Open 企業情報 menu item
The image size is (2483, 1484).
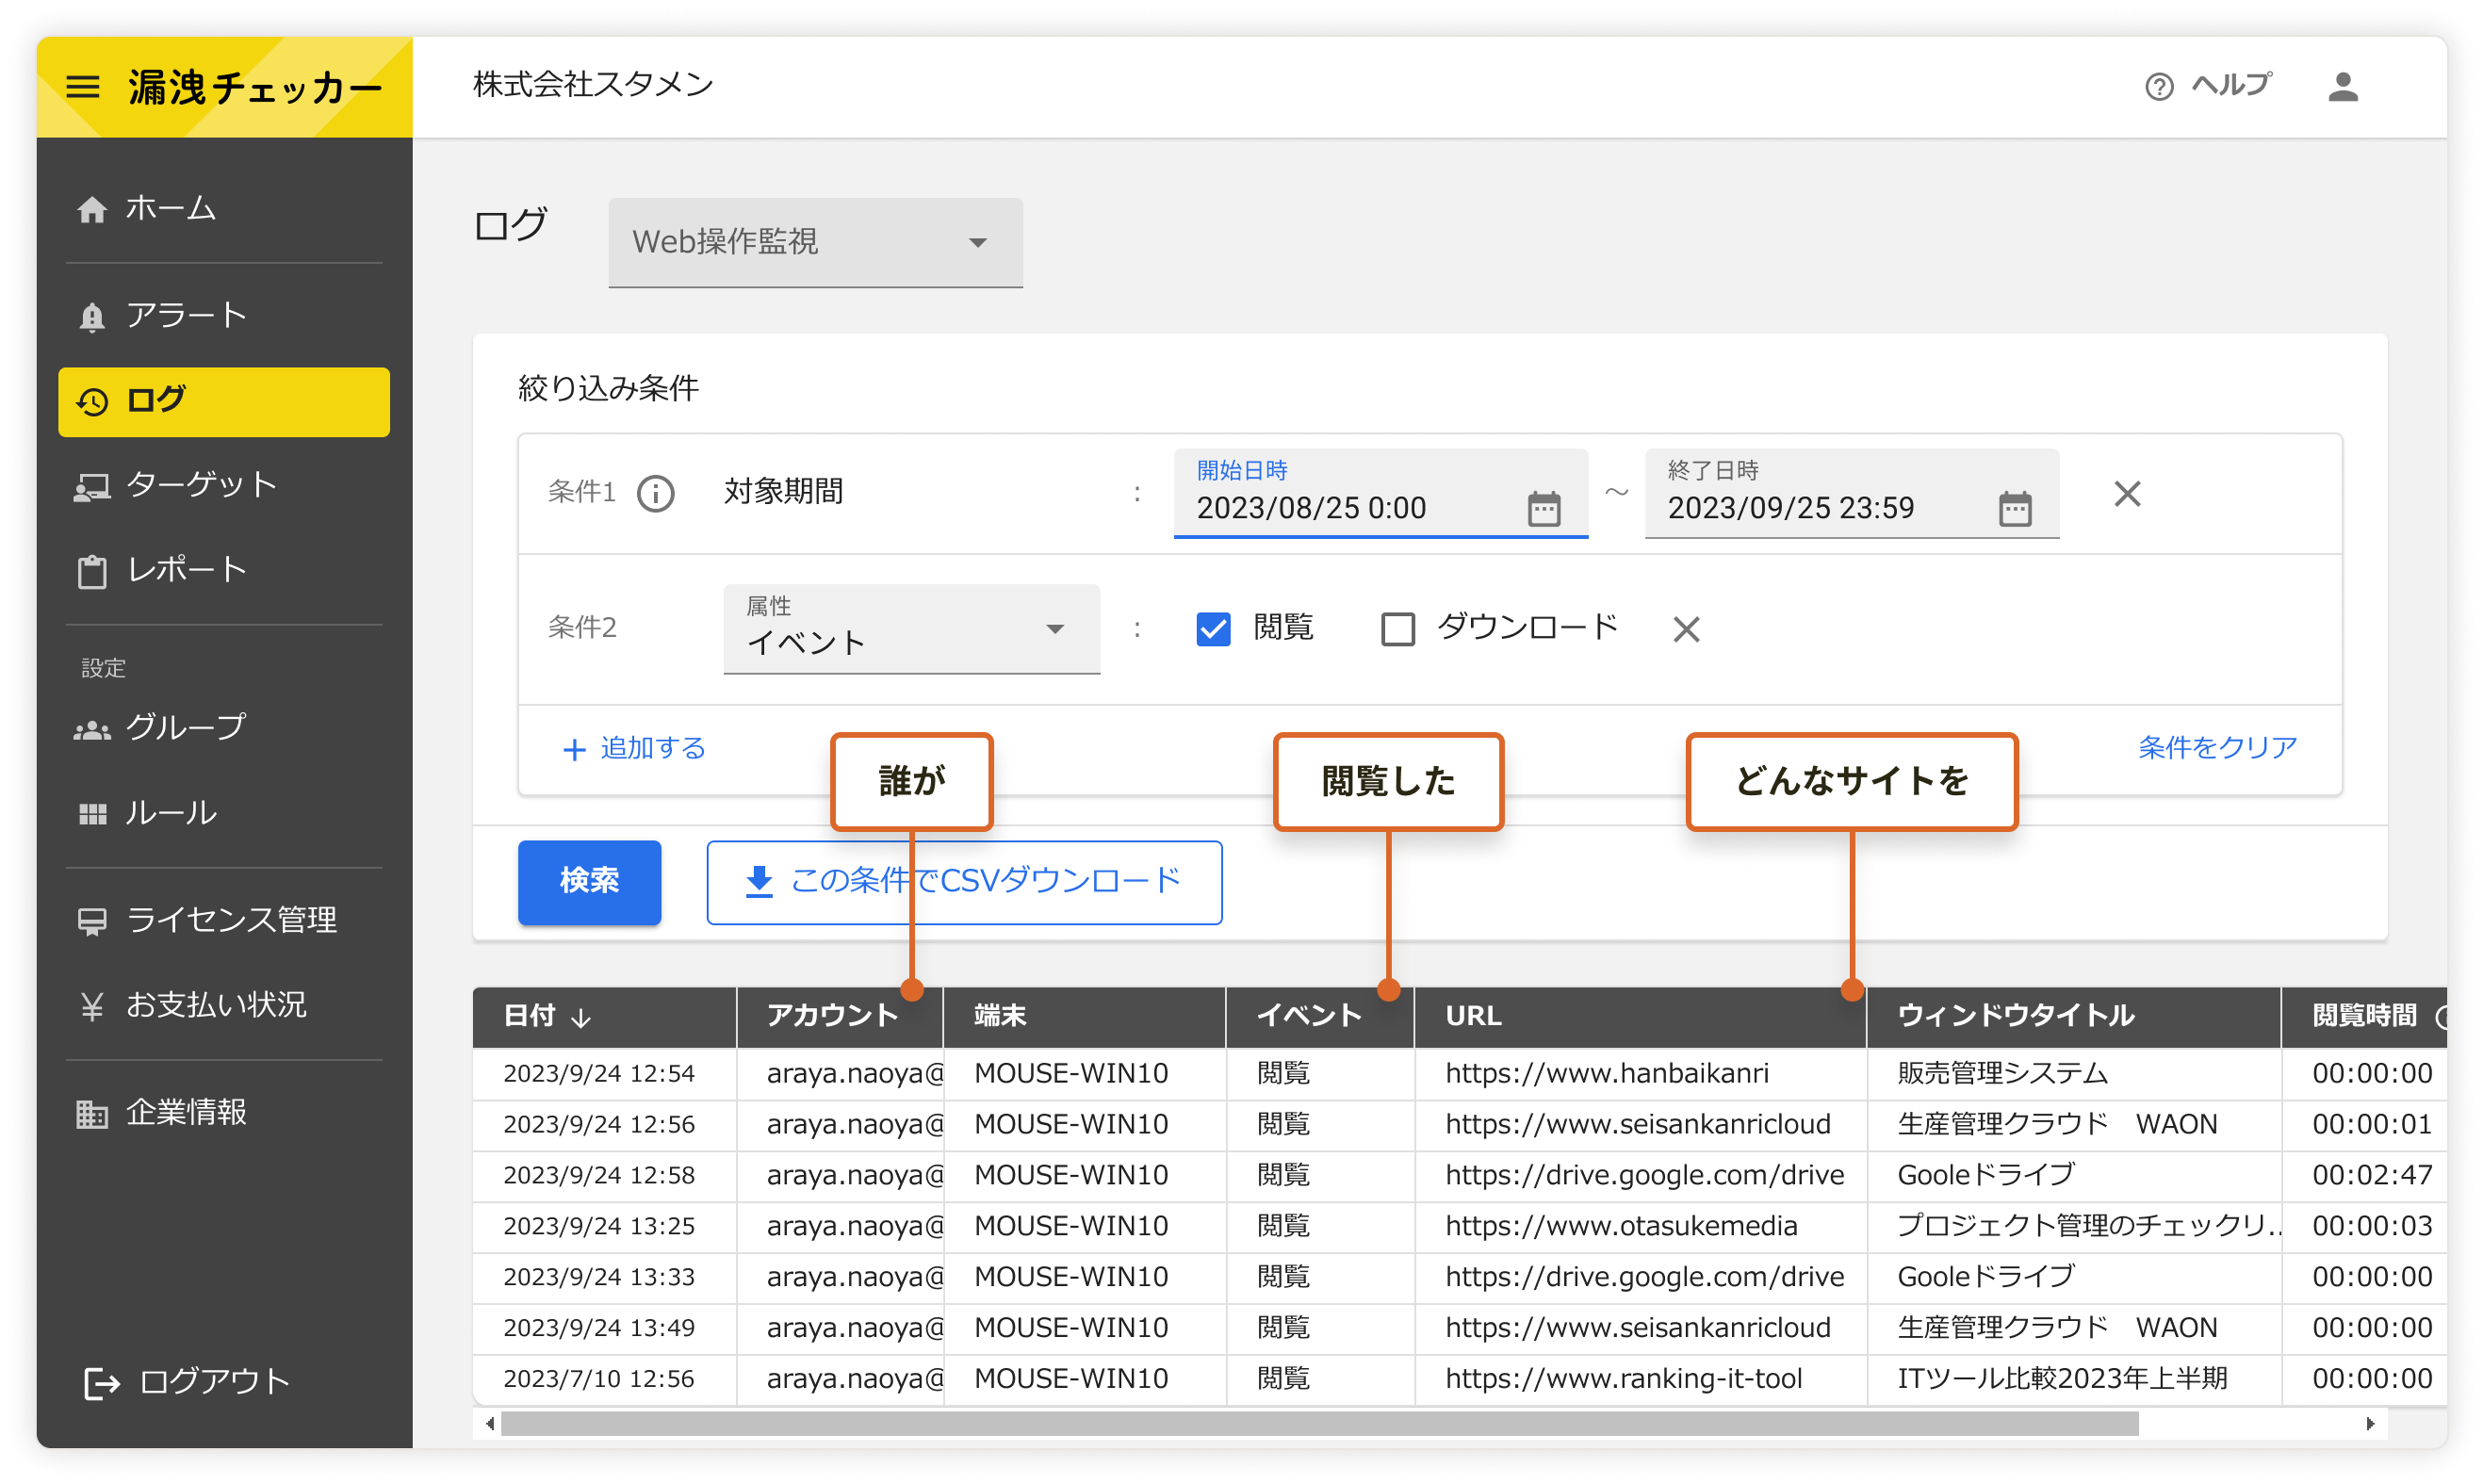click(224, 1113)
